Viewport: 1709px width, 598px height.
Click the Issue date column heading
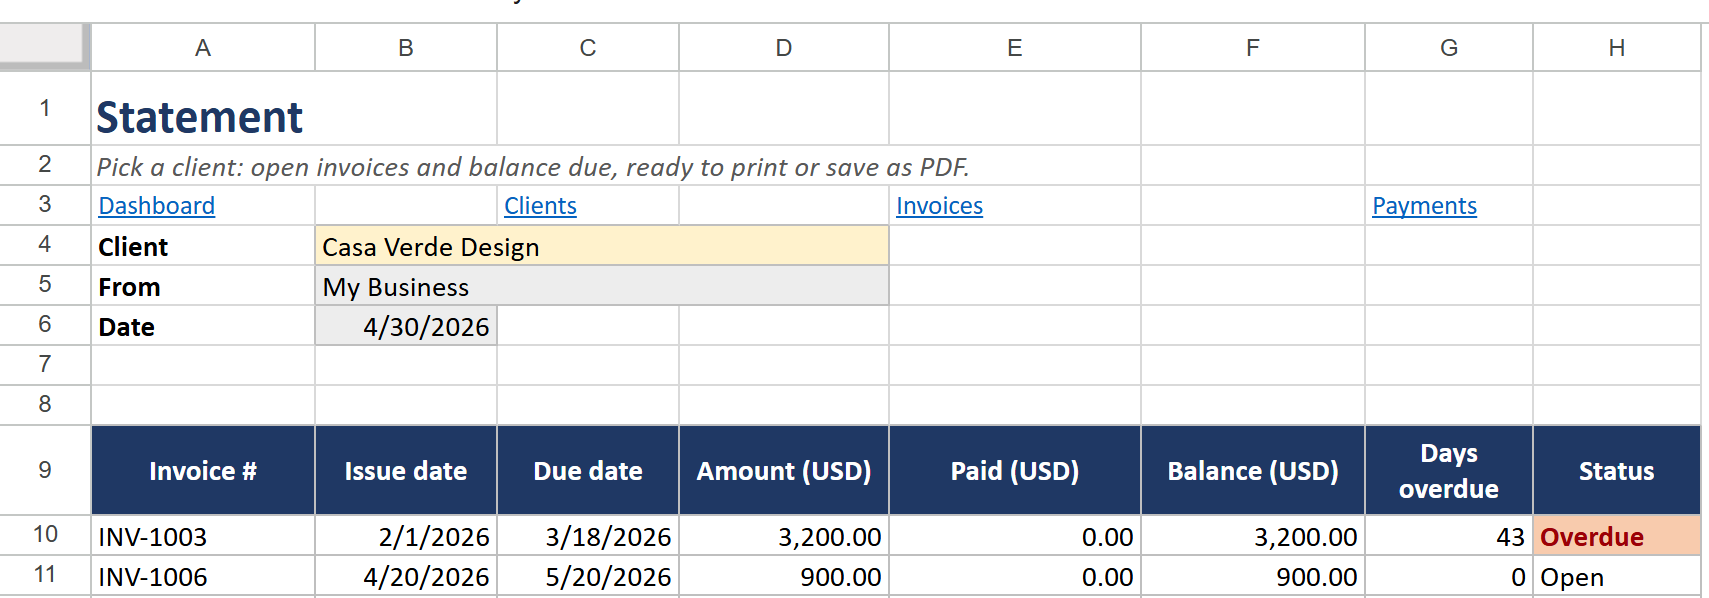tap(406, 470)
